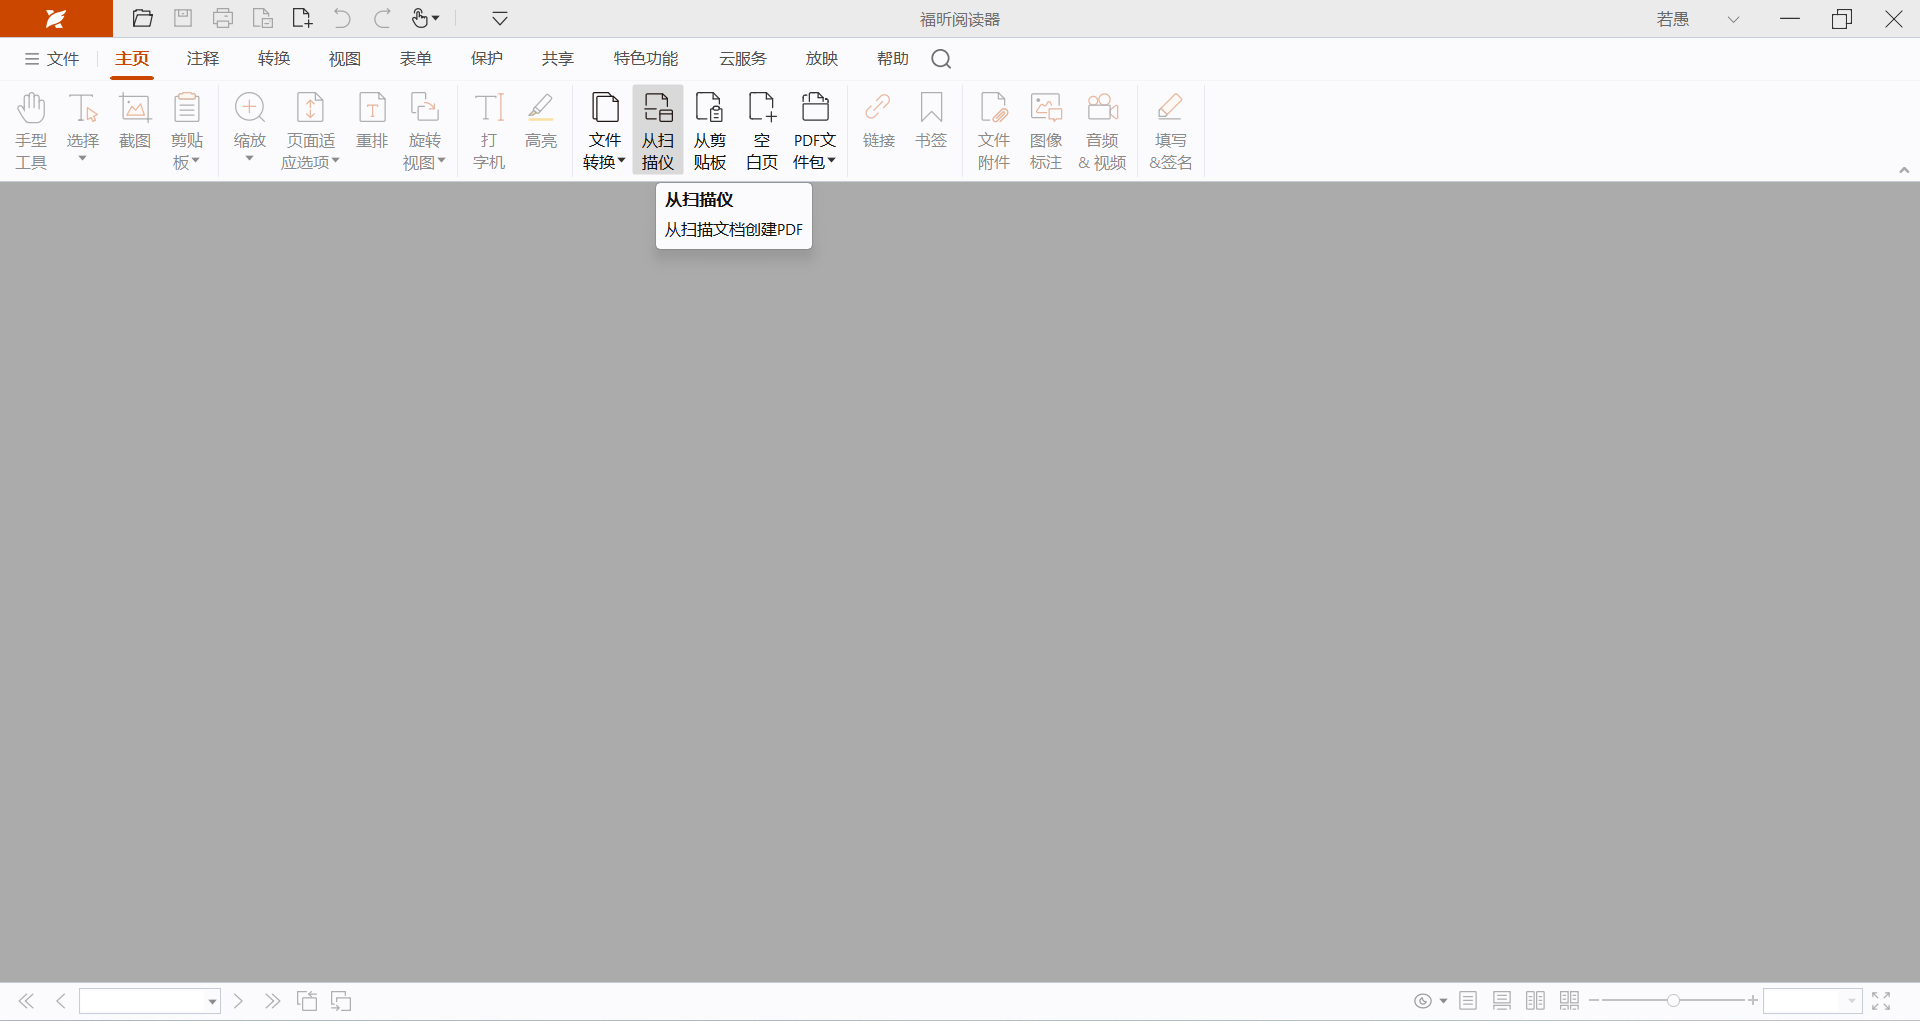This screenshot has height=1021, width=1920.
Task: Expand the PDF文件包 portfolio dropdown
Action: 815,130
